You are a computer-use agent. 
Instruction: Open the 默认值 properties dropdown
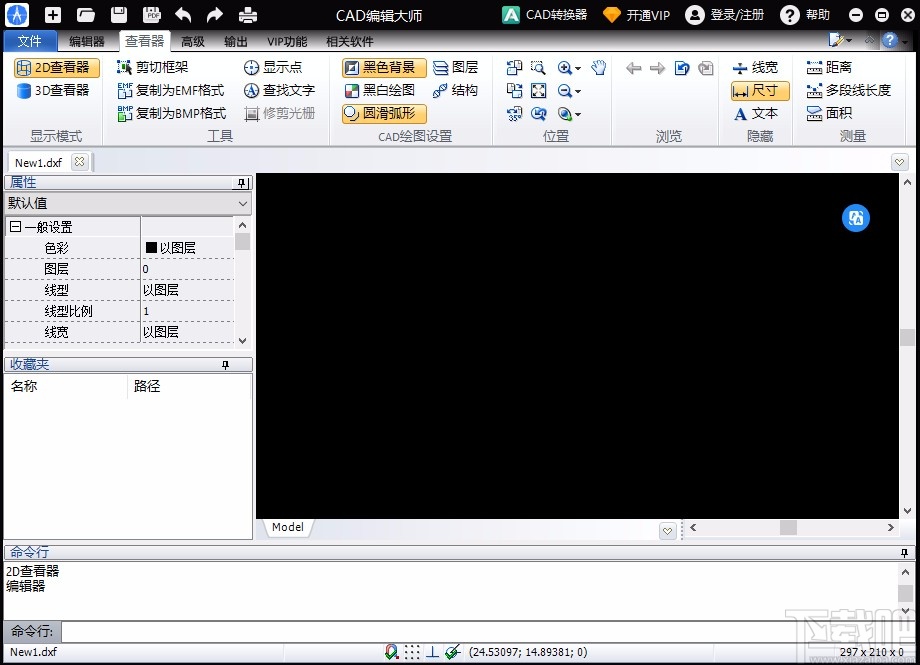[x=243, y=203]
